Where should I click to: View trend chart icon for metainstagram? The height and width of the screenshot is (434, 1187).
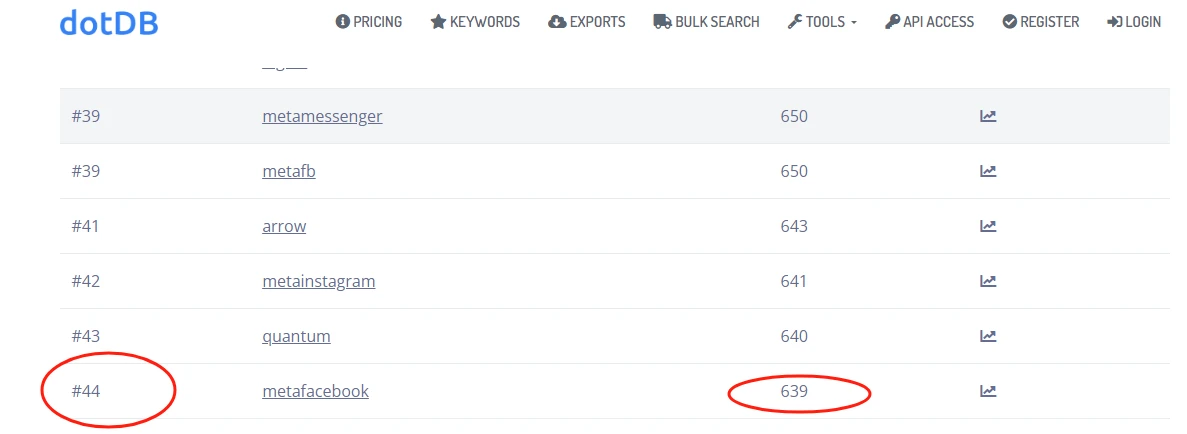pyautogui.click(x=988, y=281)
